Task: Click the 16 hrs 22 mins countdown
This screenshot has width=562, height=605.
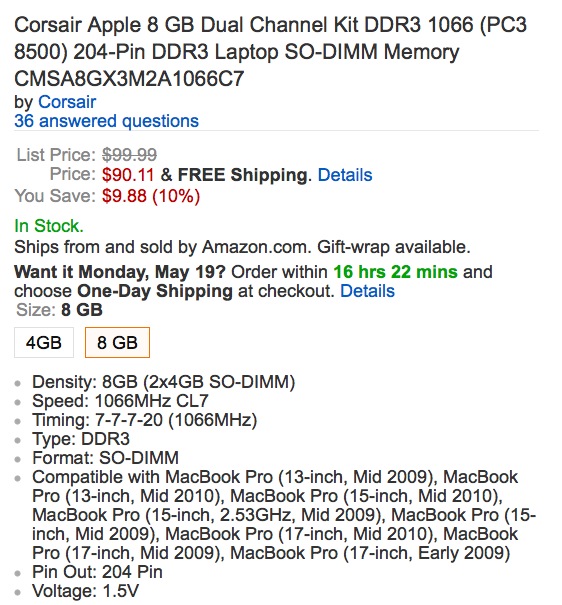Action: pos(395,272)
